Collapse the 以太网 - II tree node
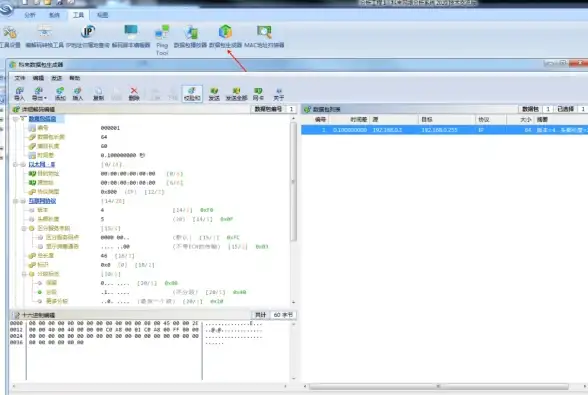Viewport: 588px width, 395px height. [15, 164]
